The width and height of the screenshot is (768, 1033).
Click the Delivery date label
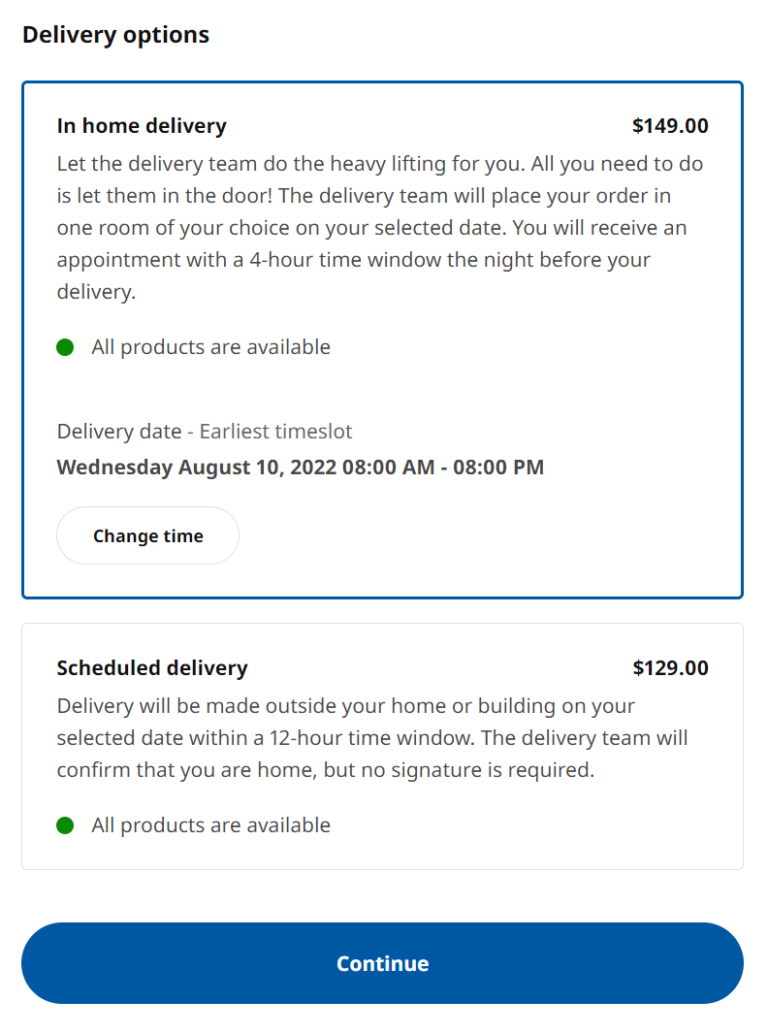(x=118, y=432)
